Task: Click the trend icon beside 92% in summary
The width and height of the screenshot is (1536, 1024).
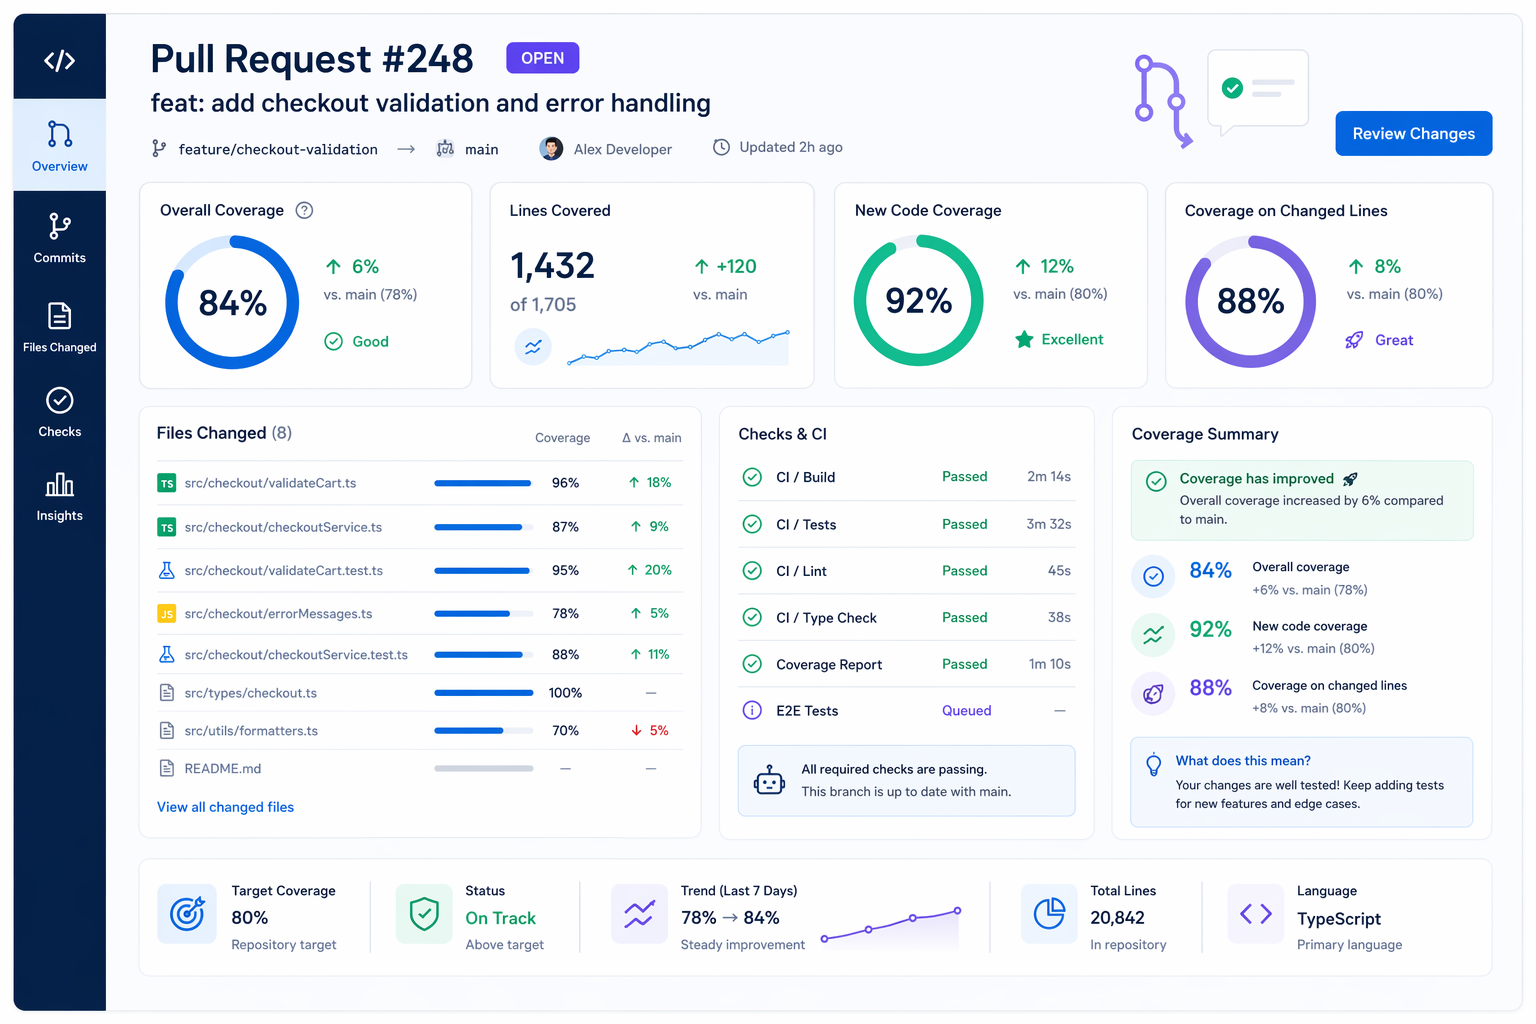Action: coord(1153,635)
